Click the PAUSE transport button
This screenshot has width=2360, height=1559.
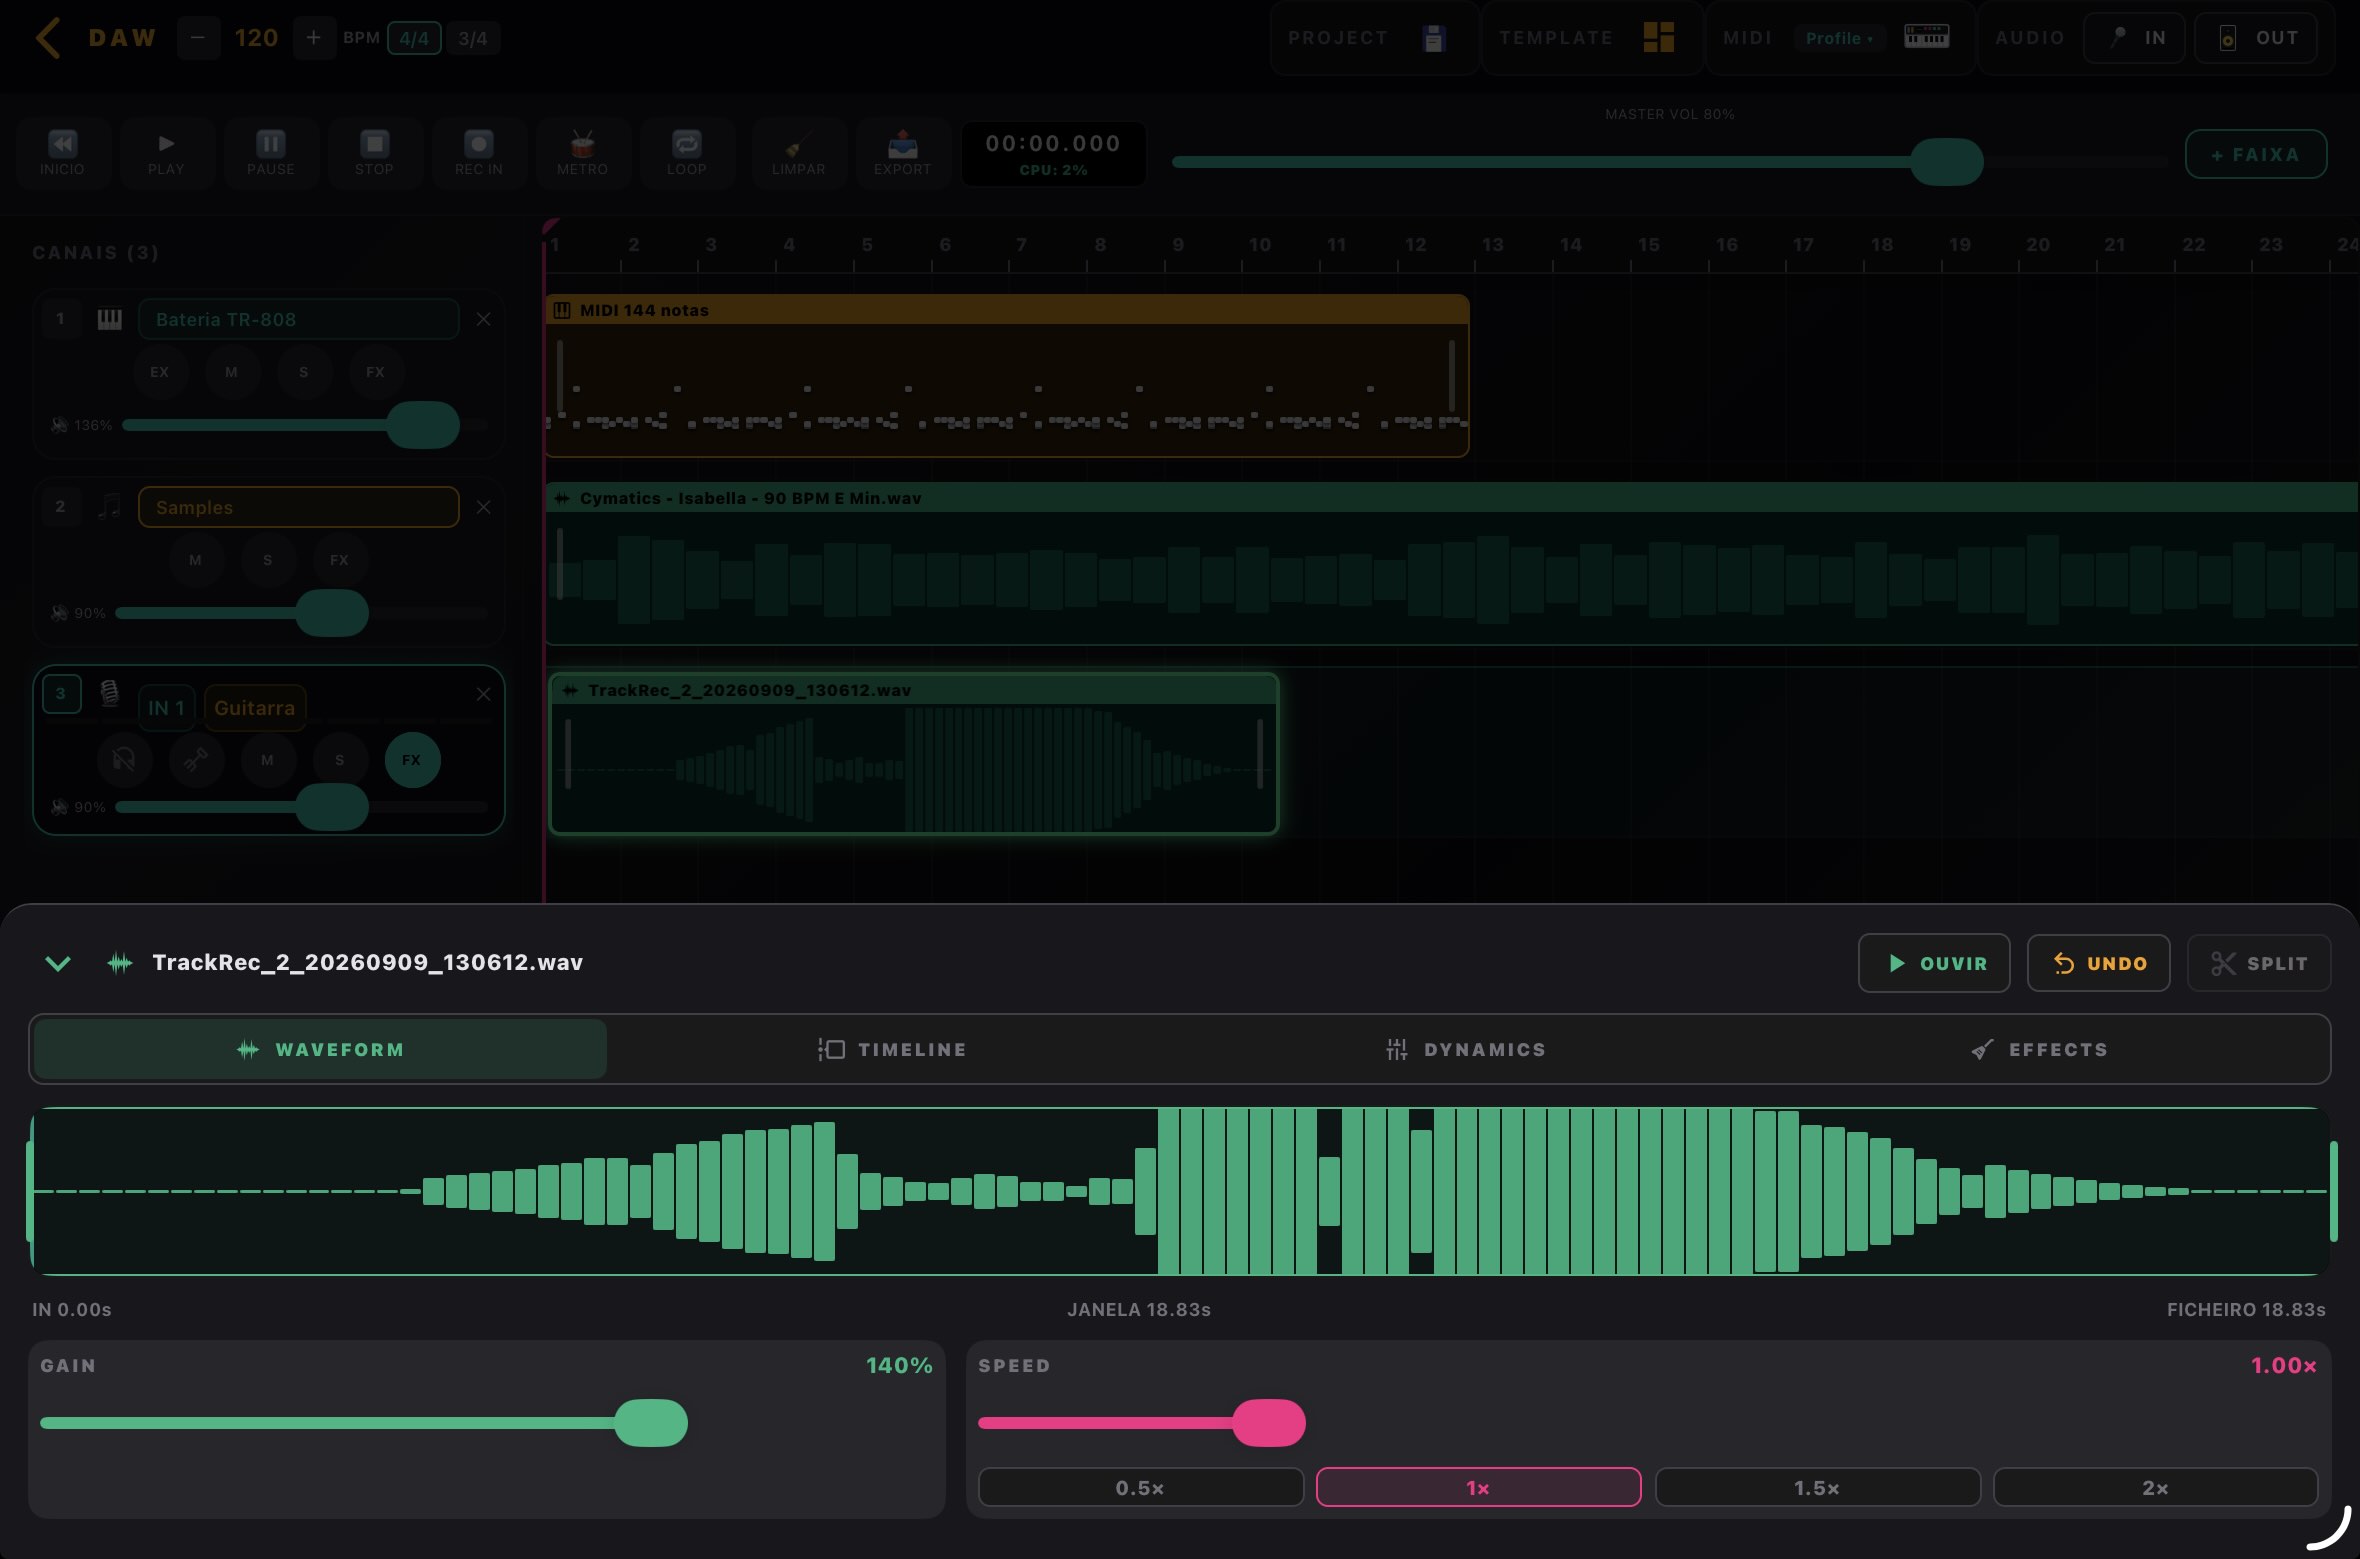point(270,153)
